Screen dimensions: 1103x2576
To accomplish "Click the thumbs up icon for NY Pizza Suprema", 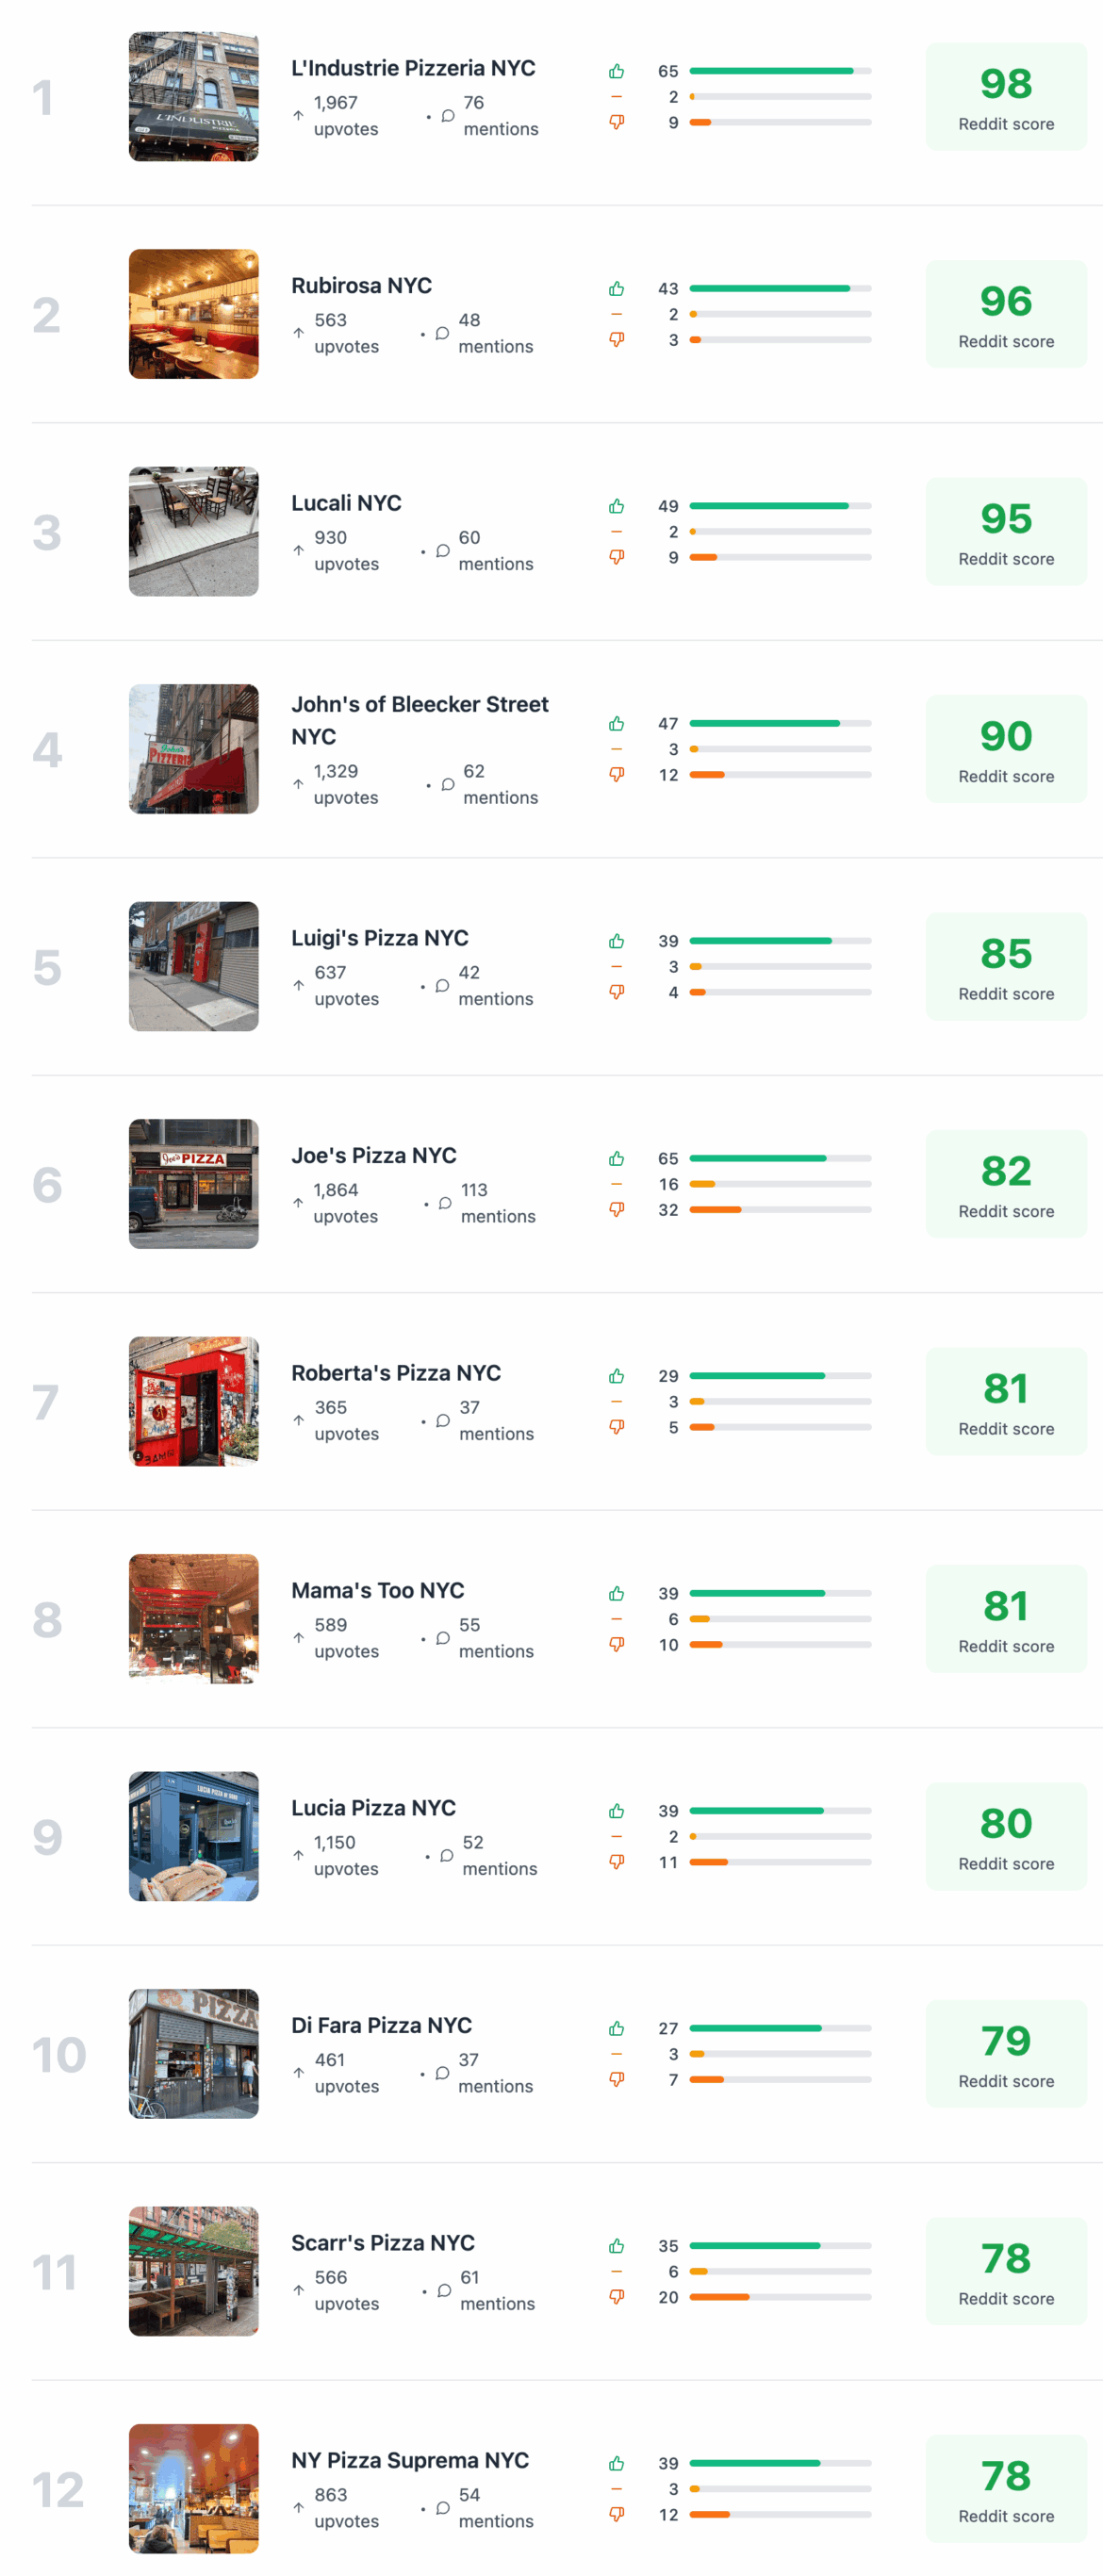I will [x=617, y=2463].
